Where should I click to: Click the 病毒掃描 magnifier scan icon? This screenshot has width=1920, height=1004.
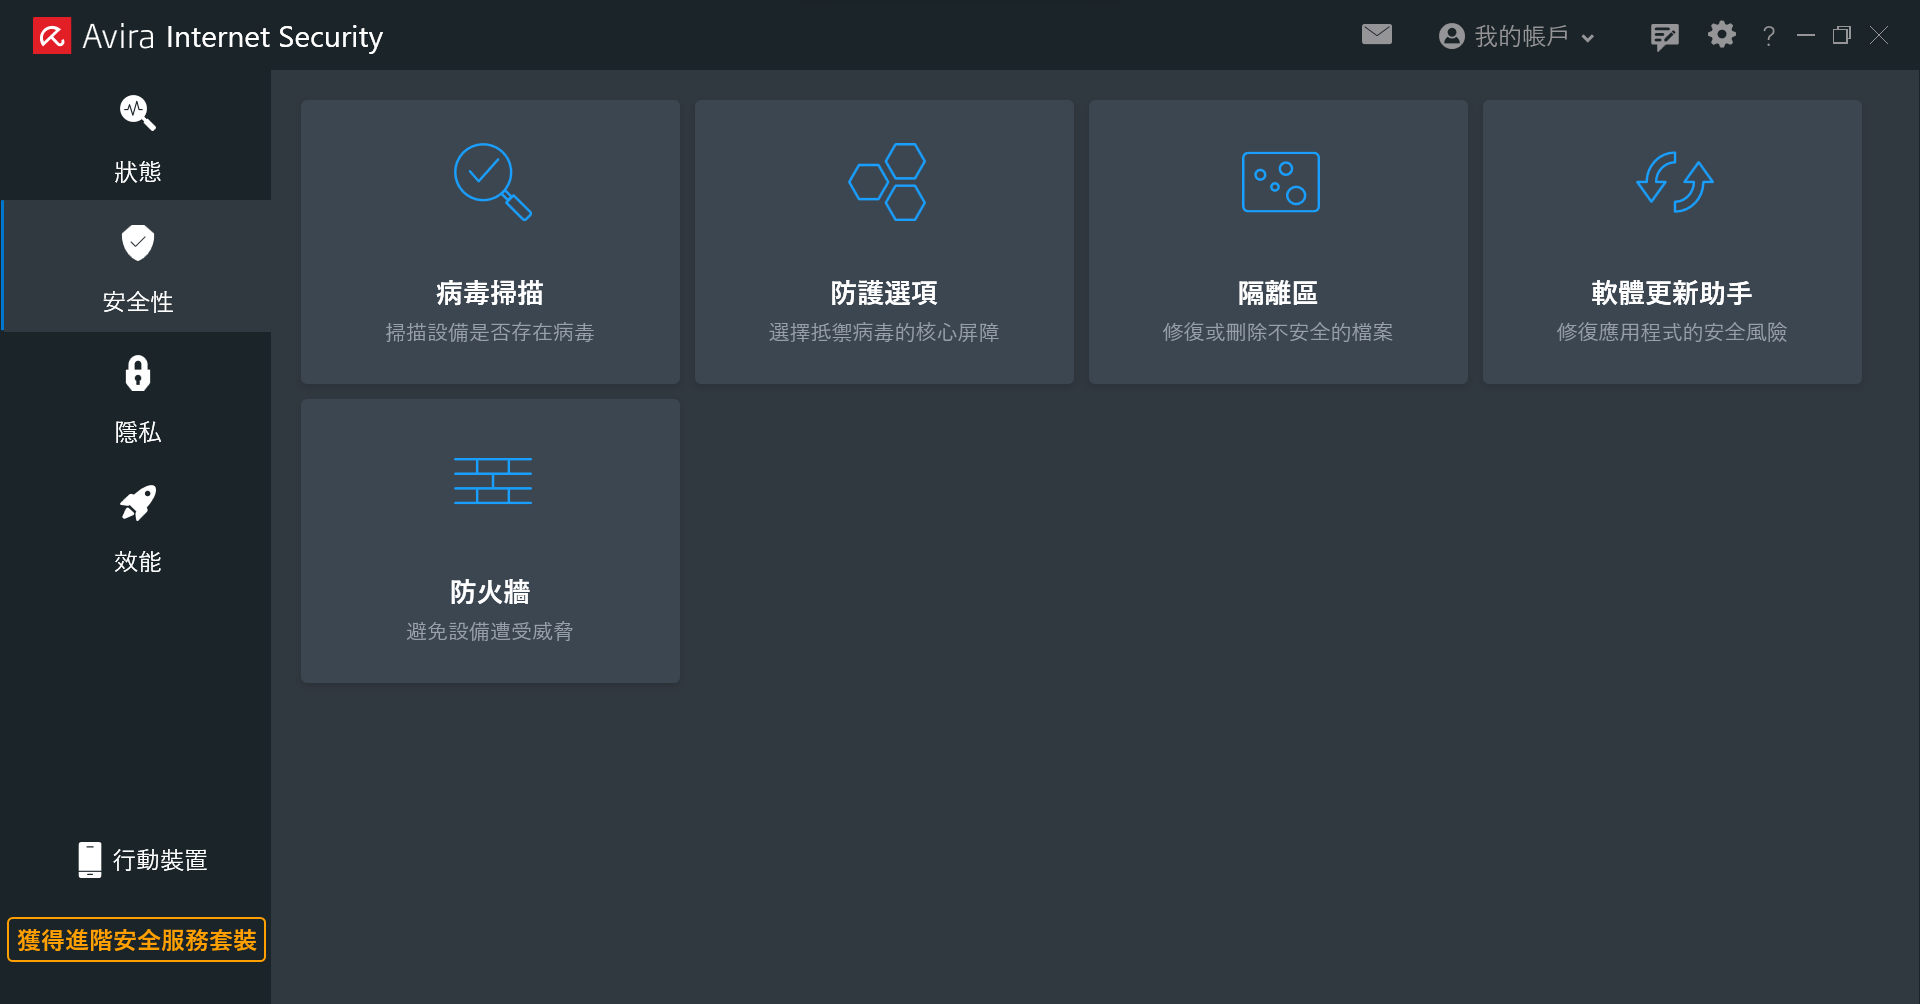tap(492, 182)
